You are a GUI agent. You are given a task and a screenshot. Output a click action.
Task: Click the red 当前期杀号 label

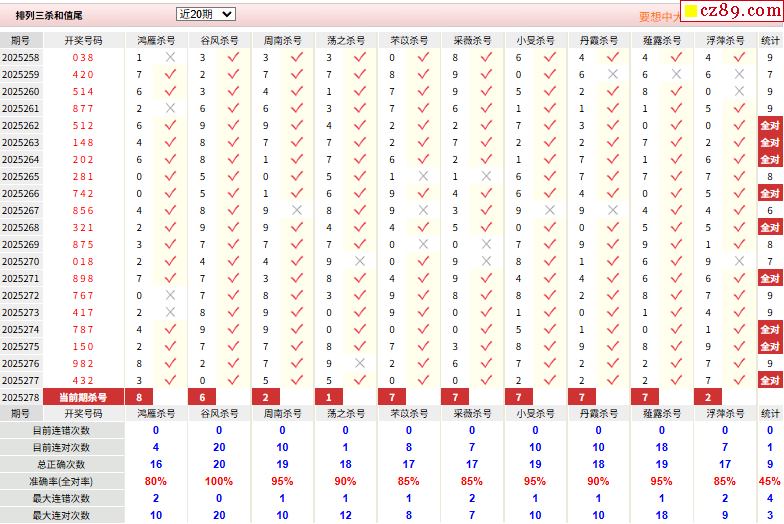click(x=83, y=398)
